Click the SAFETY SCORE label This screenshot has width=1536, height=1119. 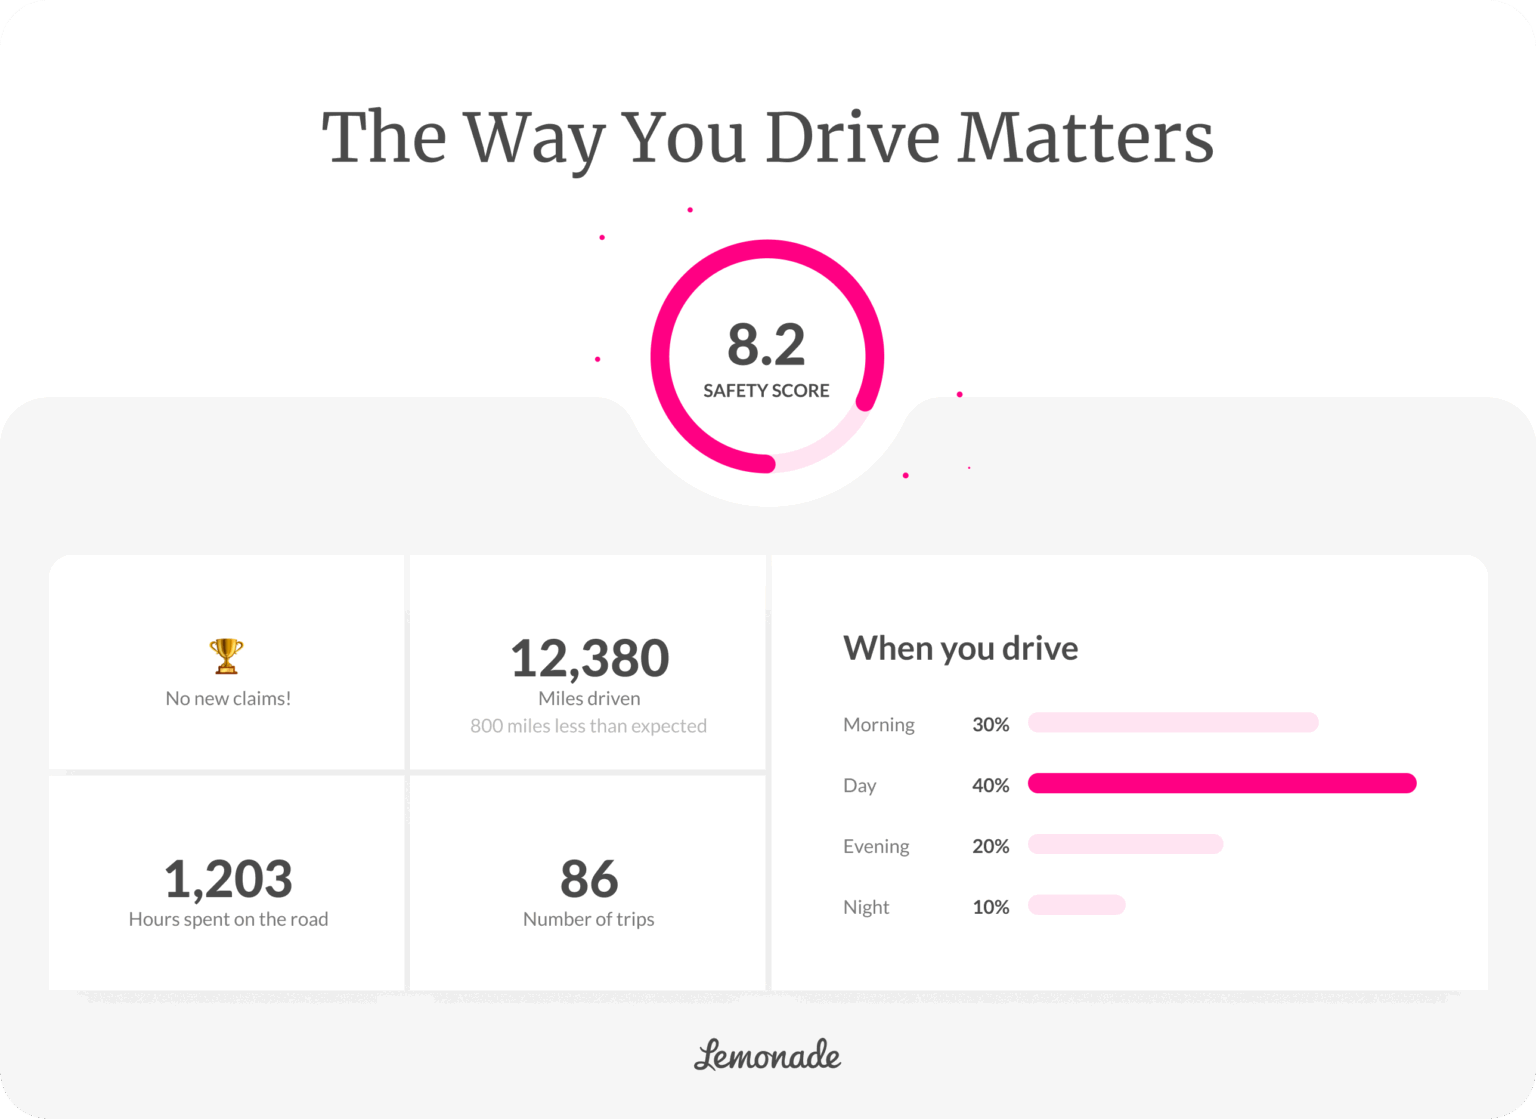pos(766,391)
